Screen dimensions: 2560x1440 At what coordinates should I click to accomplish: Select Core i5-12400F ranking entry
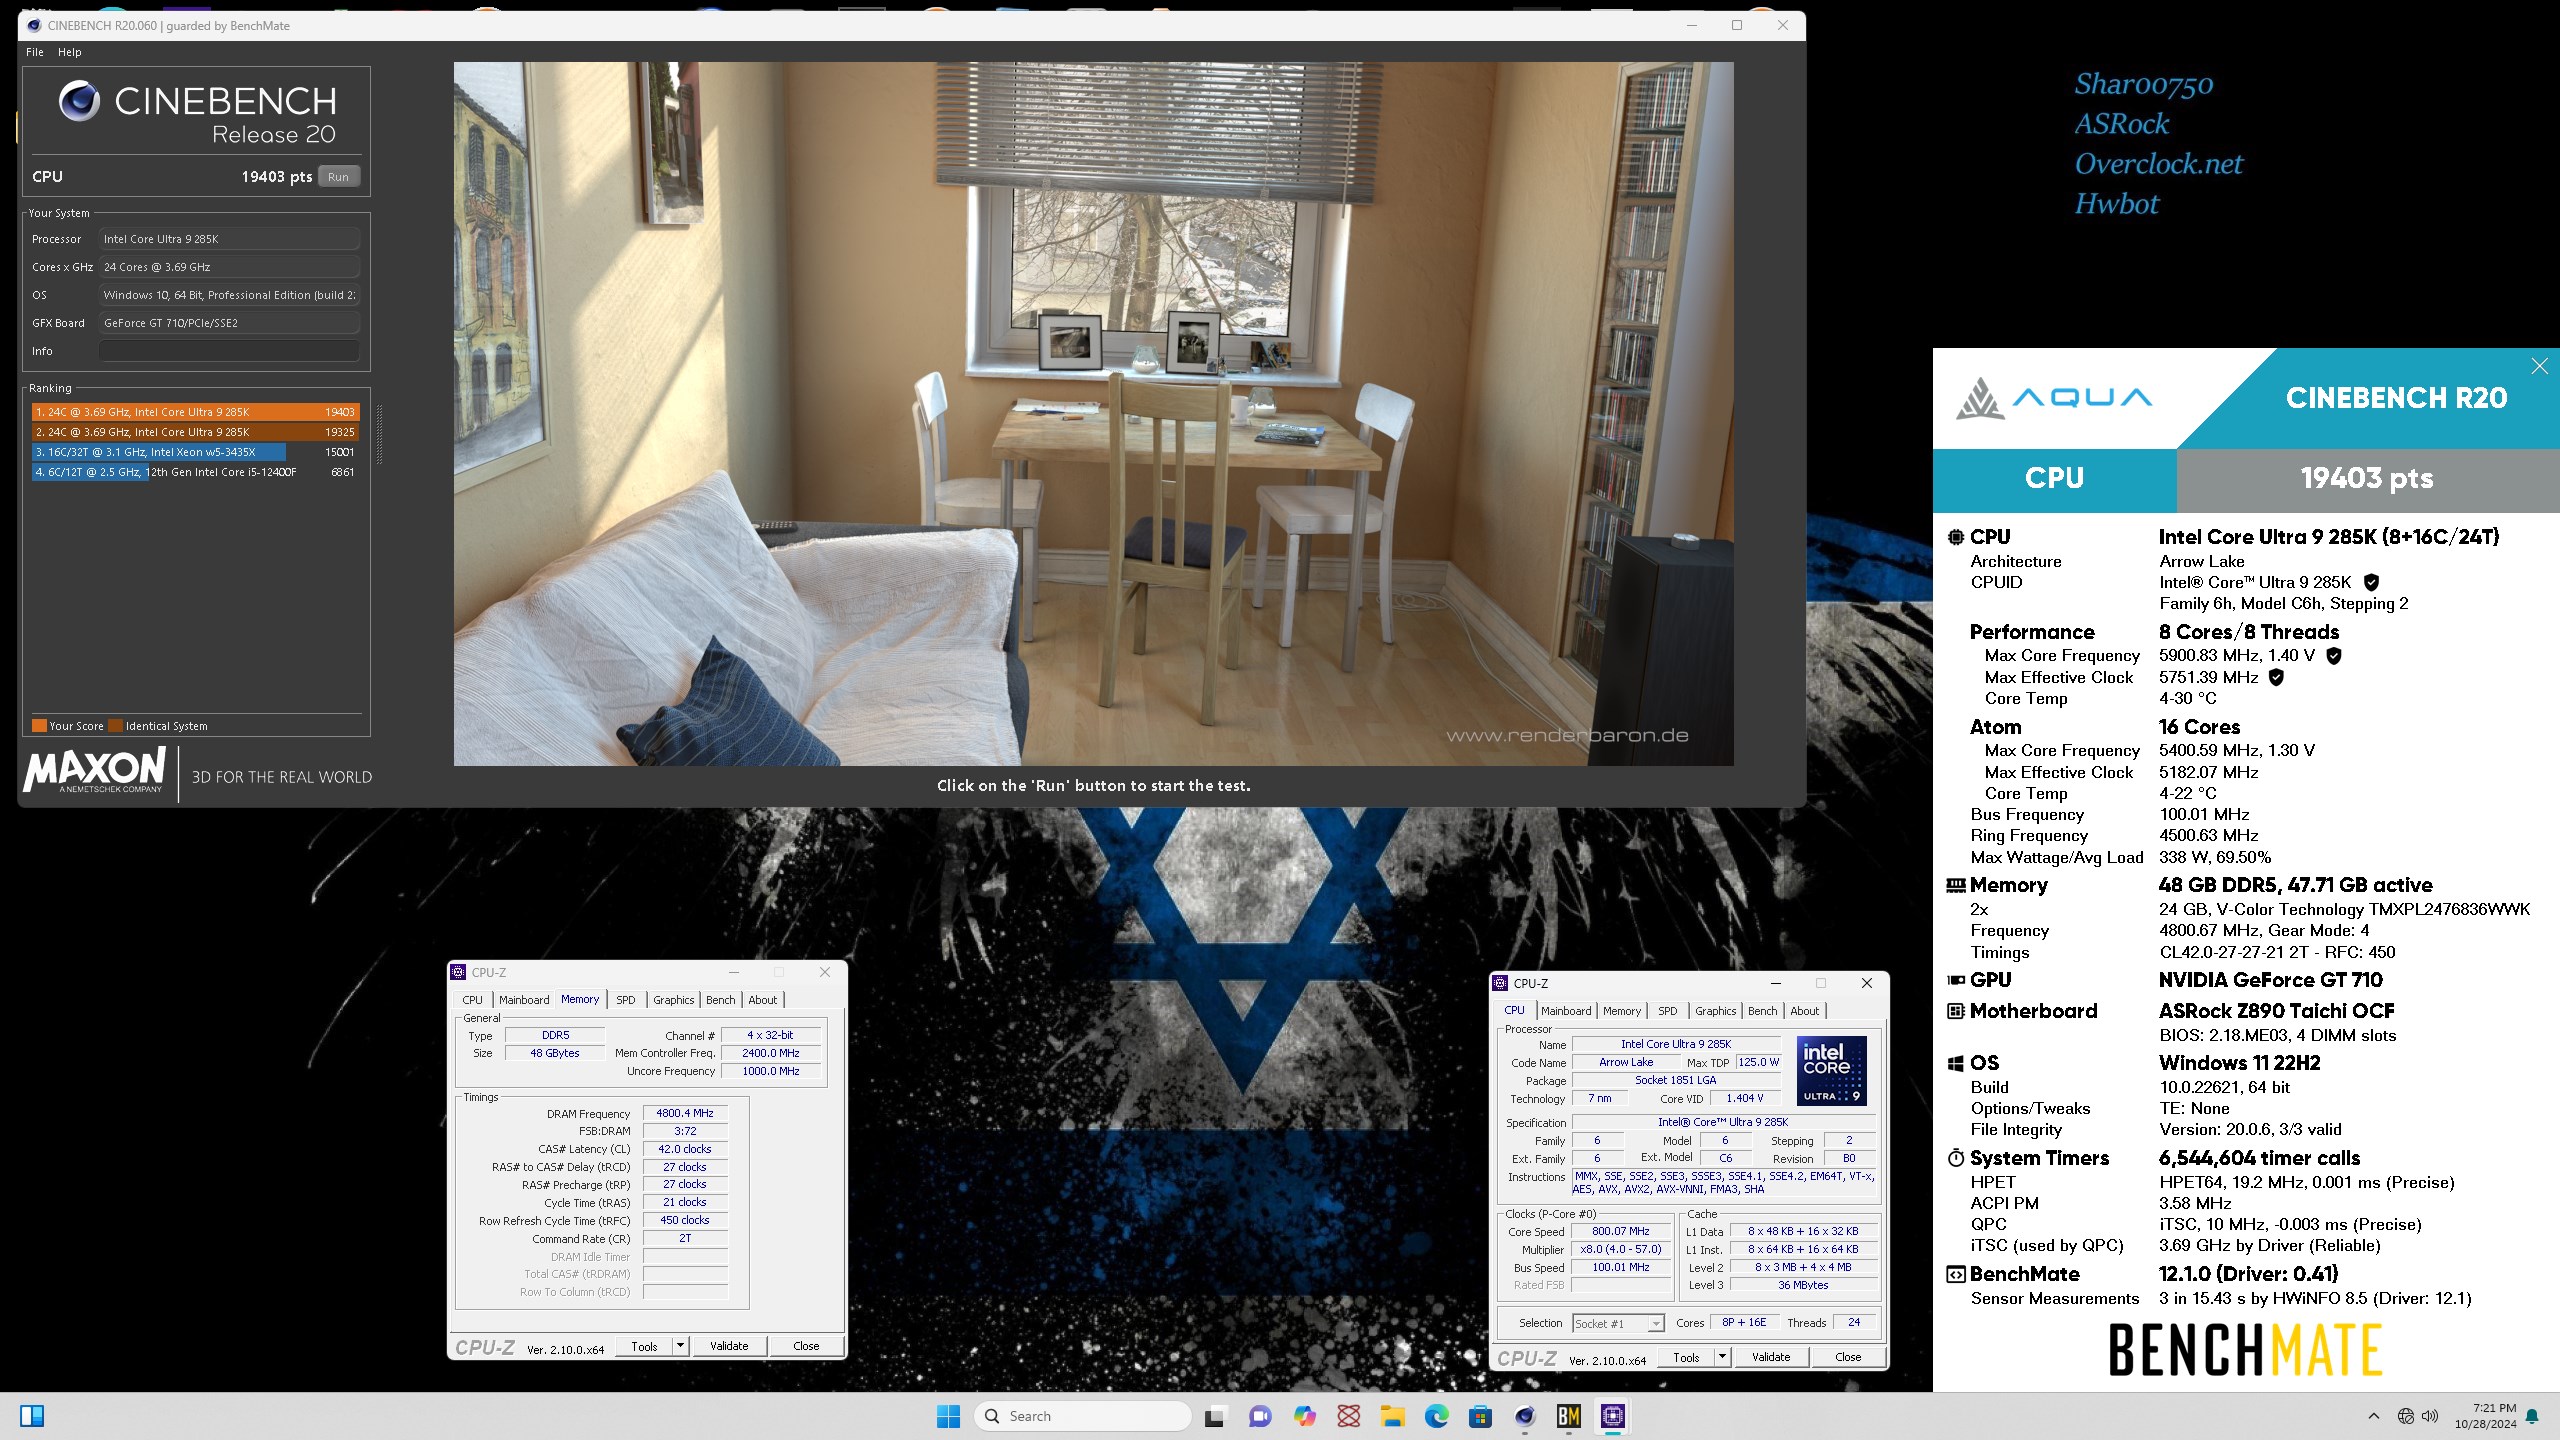click(195, 472)
